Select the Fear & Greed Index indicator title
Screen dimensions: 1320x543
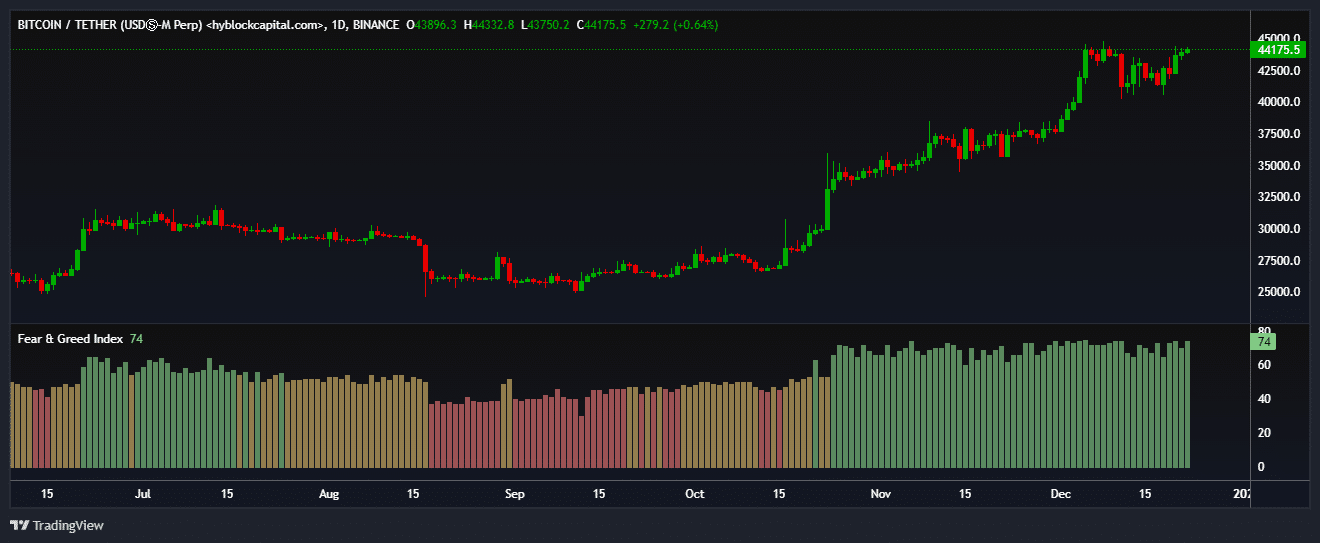70,339
